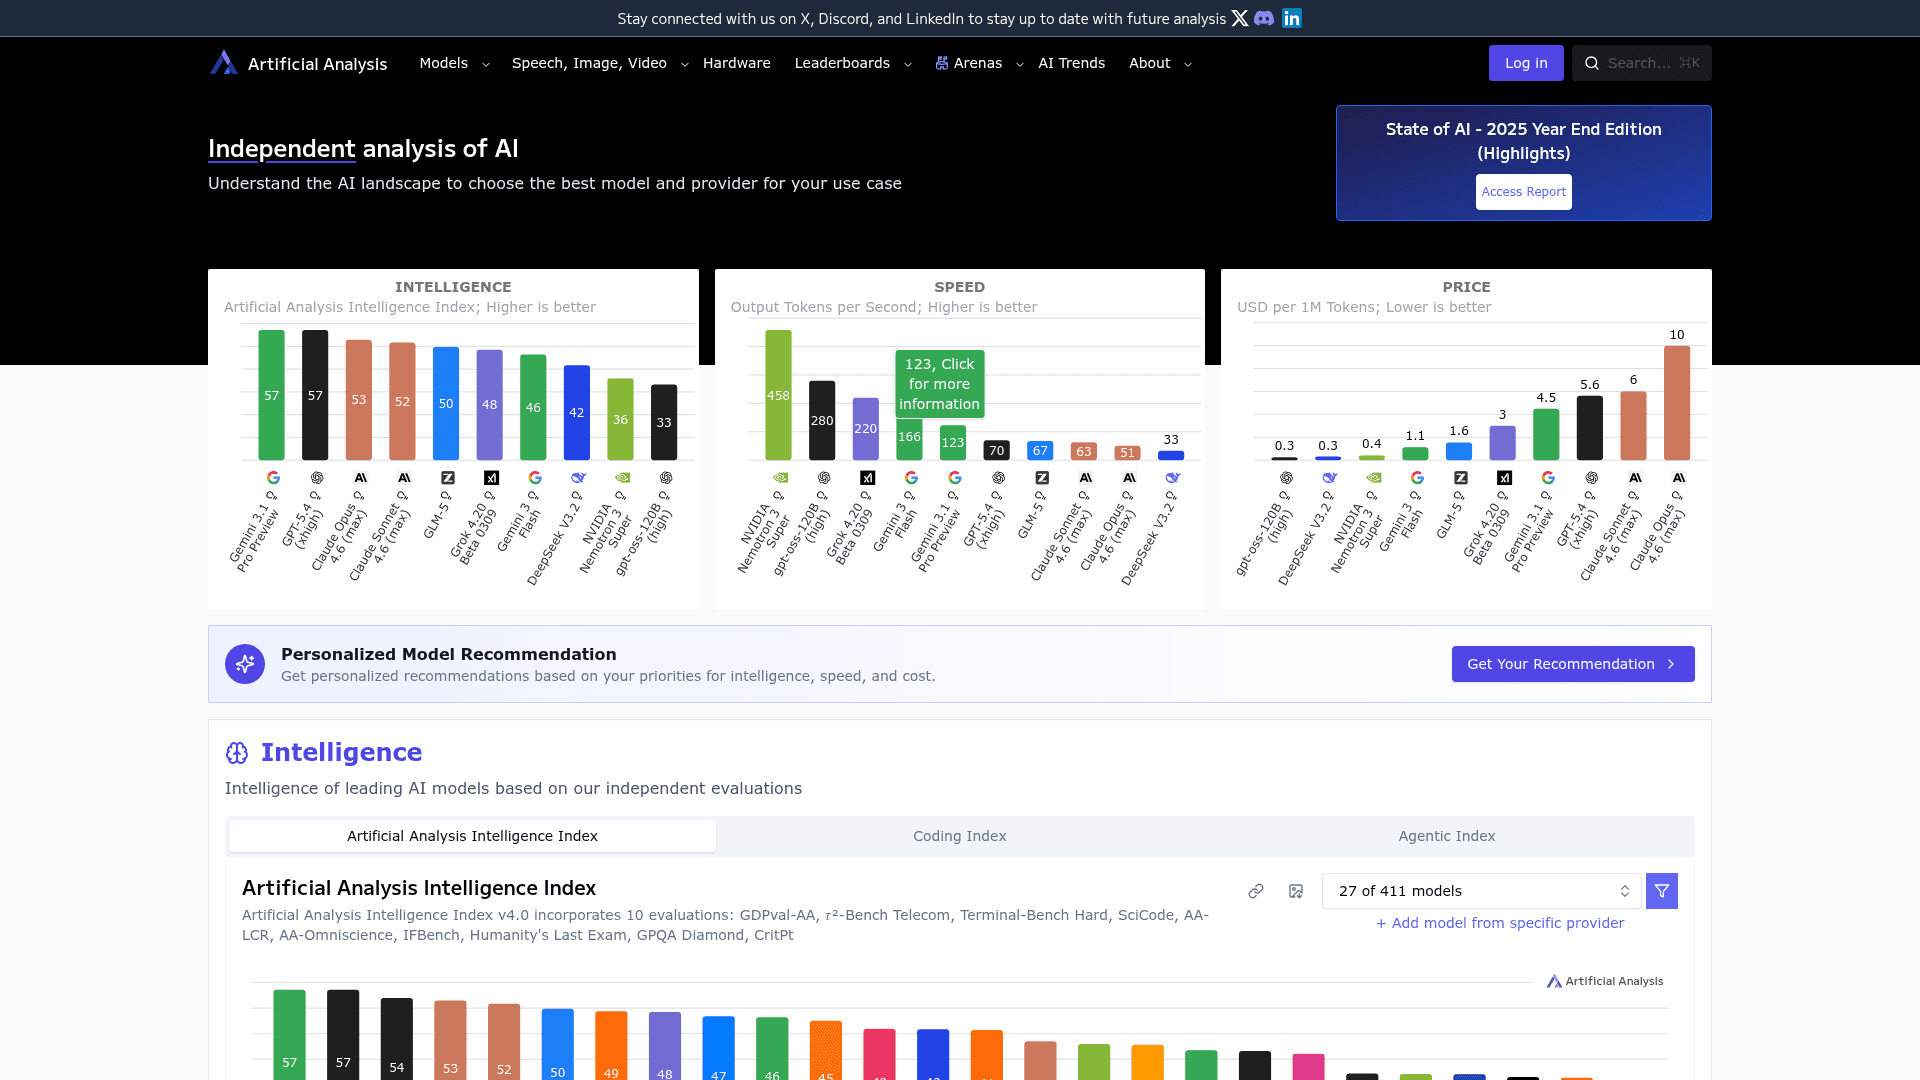
Task: Click the sparkle icon in Personalized Model Recommendation
Action: 244,663
